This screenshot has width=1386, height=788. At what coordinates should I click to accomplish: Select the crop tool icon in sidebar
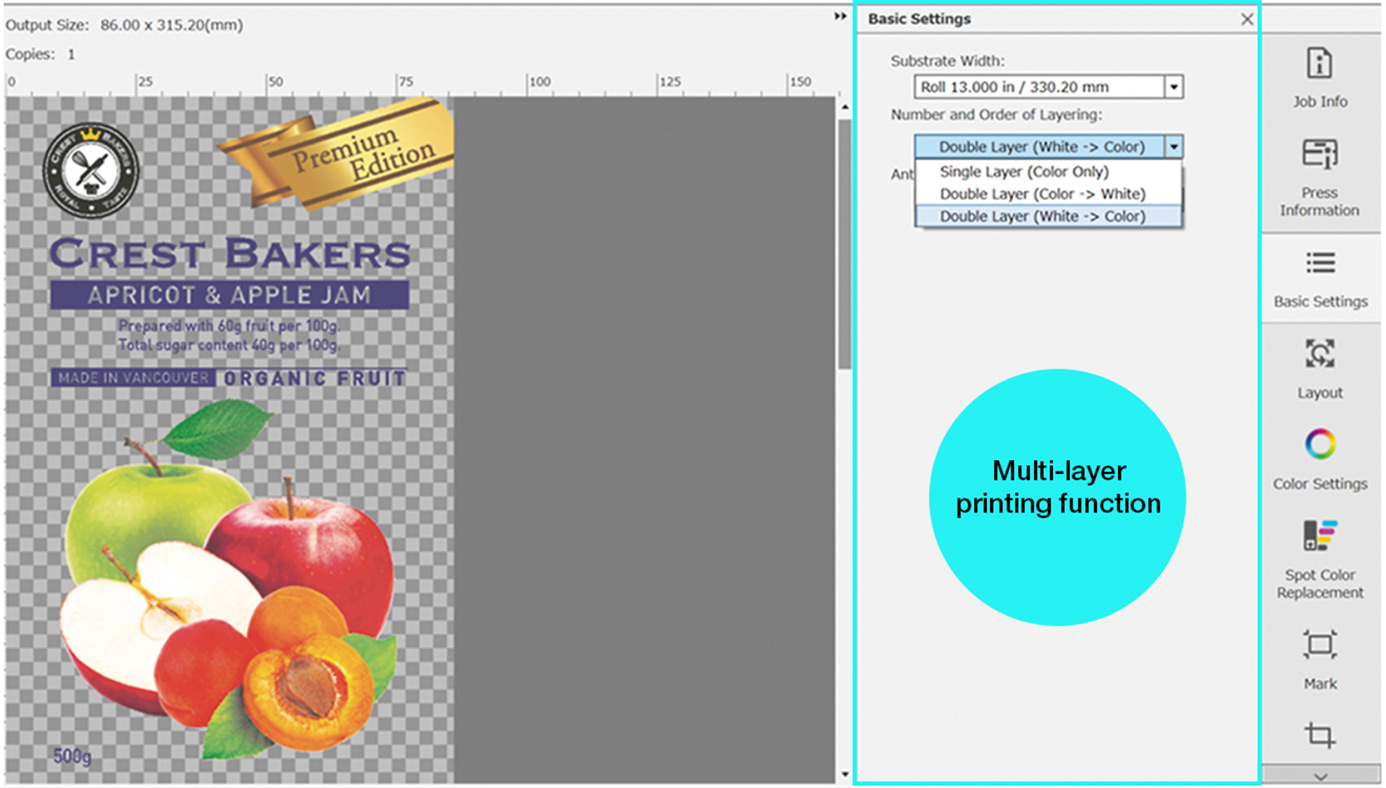pos(1319,736)
